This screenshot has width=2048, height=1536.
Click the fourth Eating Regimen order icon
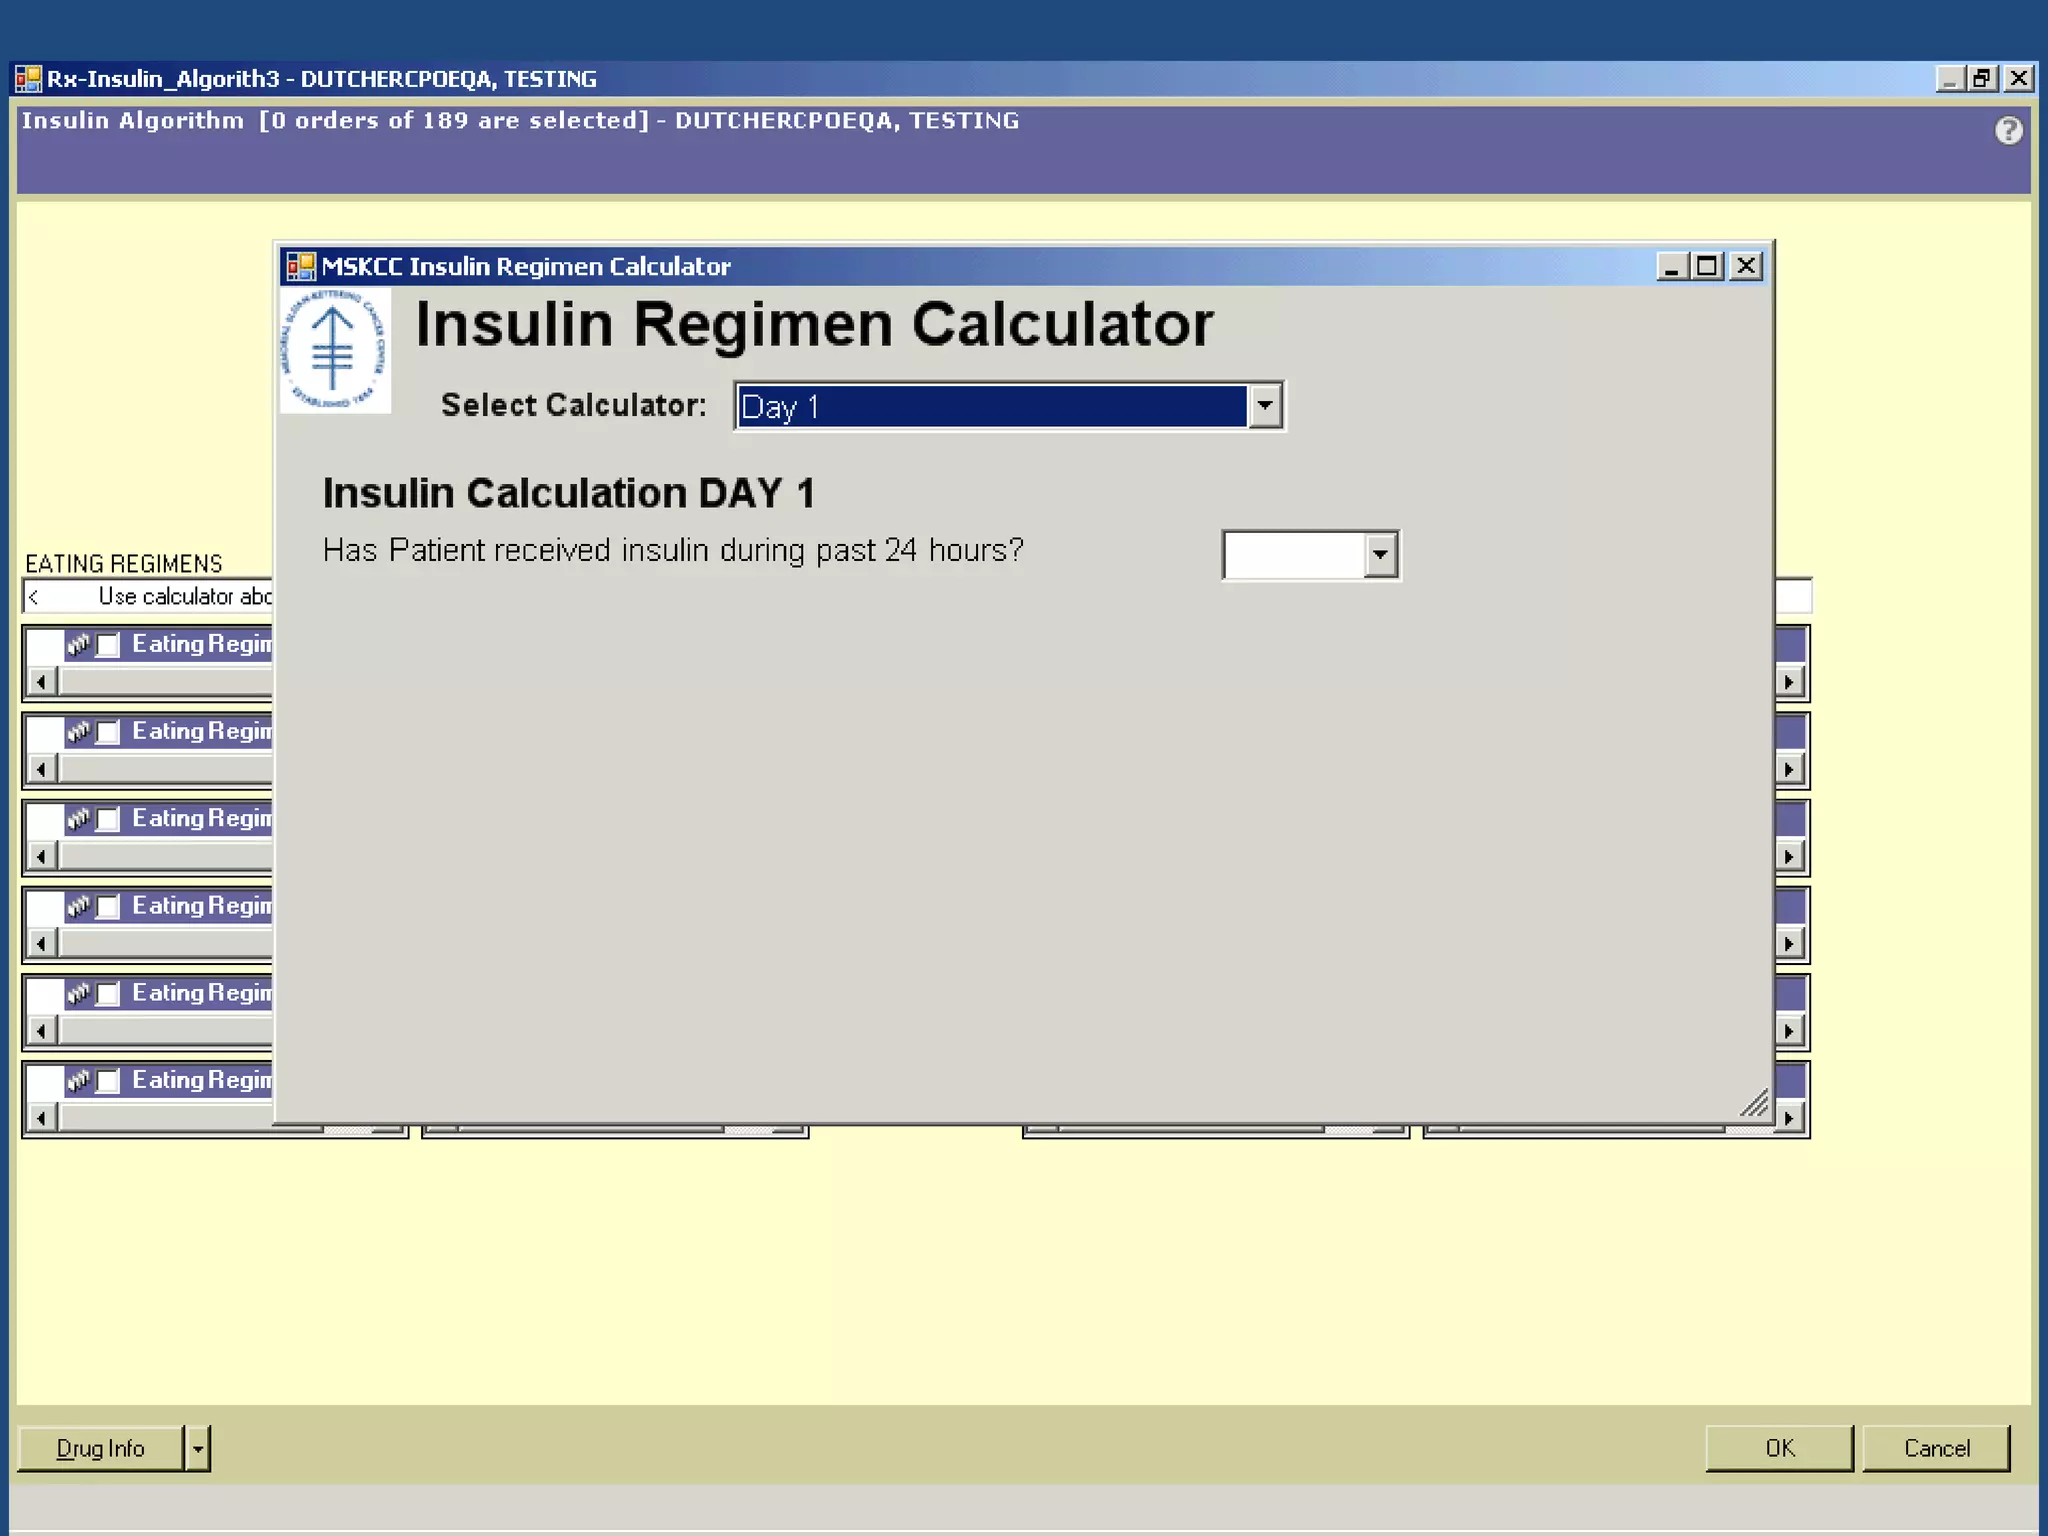79,905
